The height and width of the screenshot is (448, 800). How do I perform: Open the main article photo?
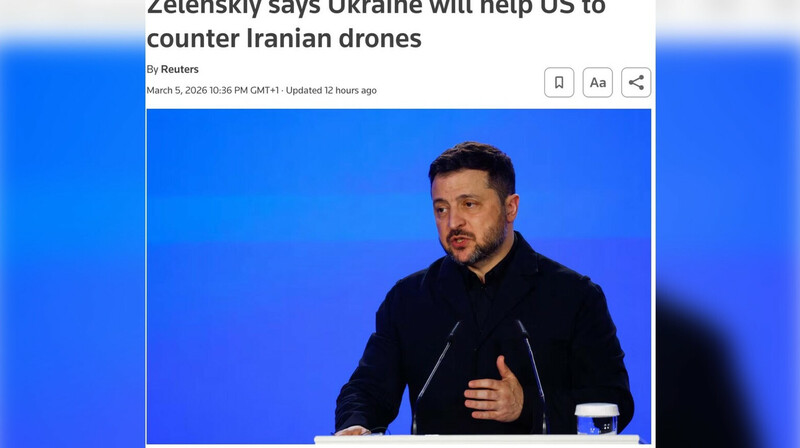pyautogui.click(x=398, y=276)
